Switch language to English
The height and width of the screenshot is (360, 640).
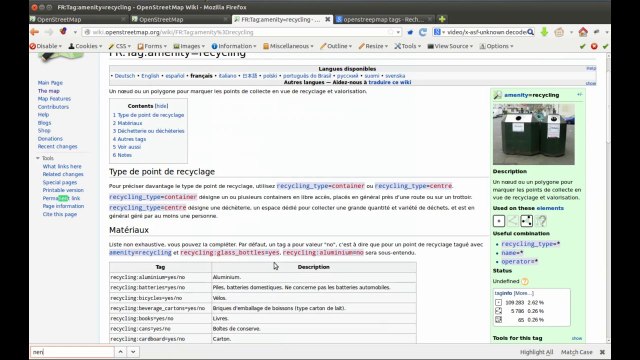(x=150, y=76)
